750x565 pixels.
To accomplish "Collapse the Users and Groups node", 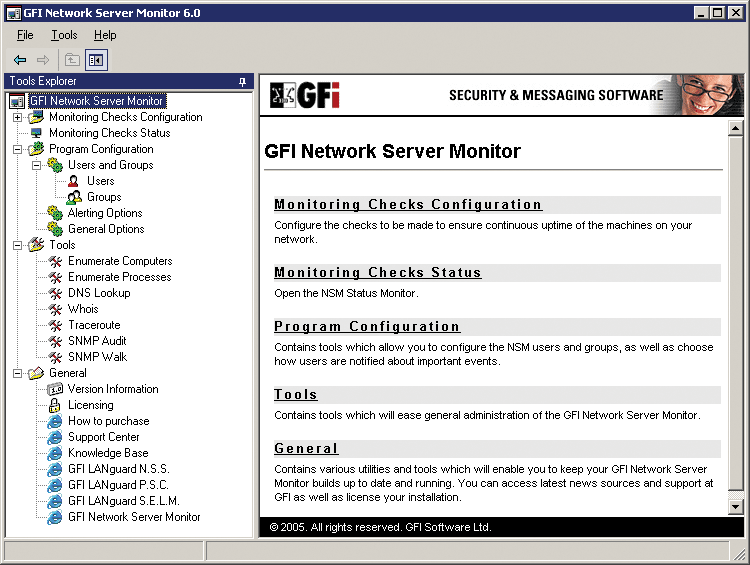I will [36, 165].
